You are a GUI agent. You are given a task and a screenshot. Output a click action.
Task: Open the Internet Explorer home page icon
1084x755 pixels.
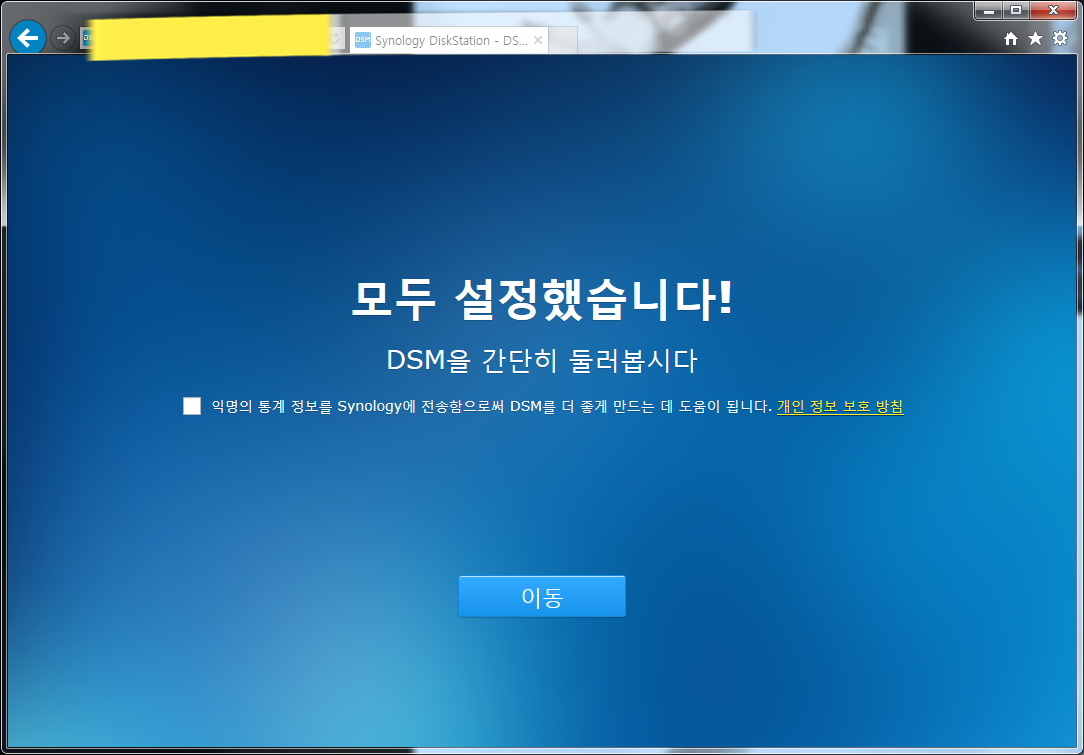pyautogui.click(x=1010, y=37)
